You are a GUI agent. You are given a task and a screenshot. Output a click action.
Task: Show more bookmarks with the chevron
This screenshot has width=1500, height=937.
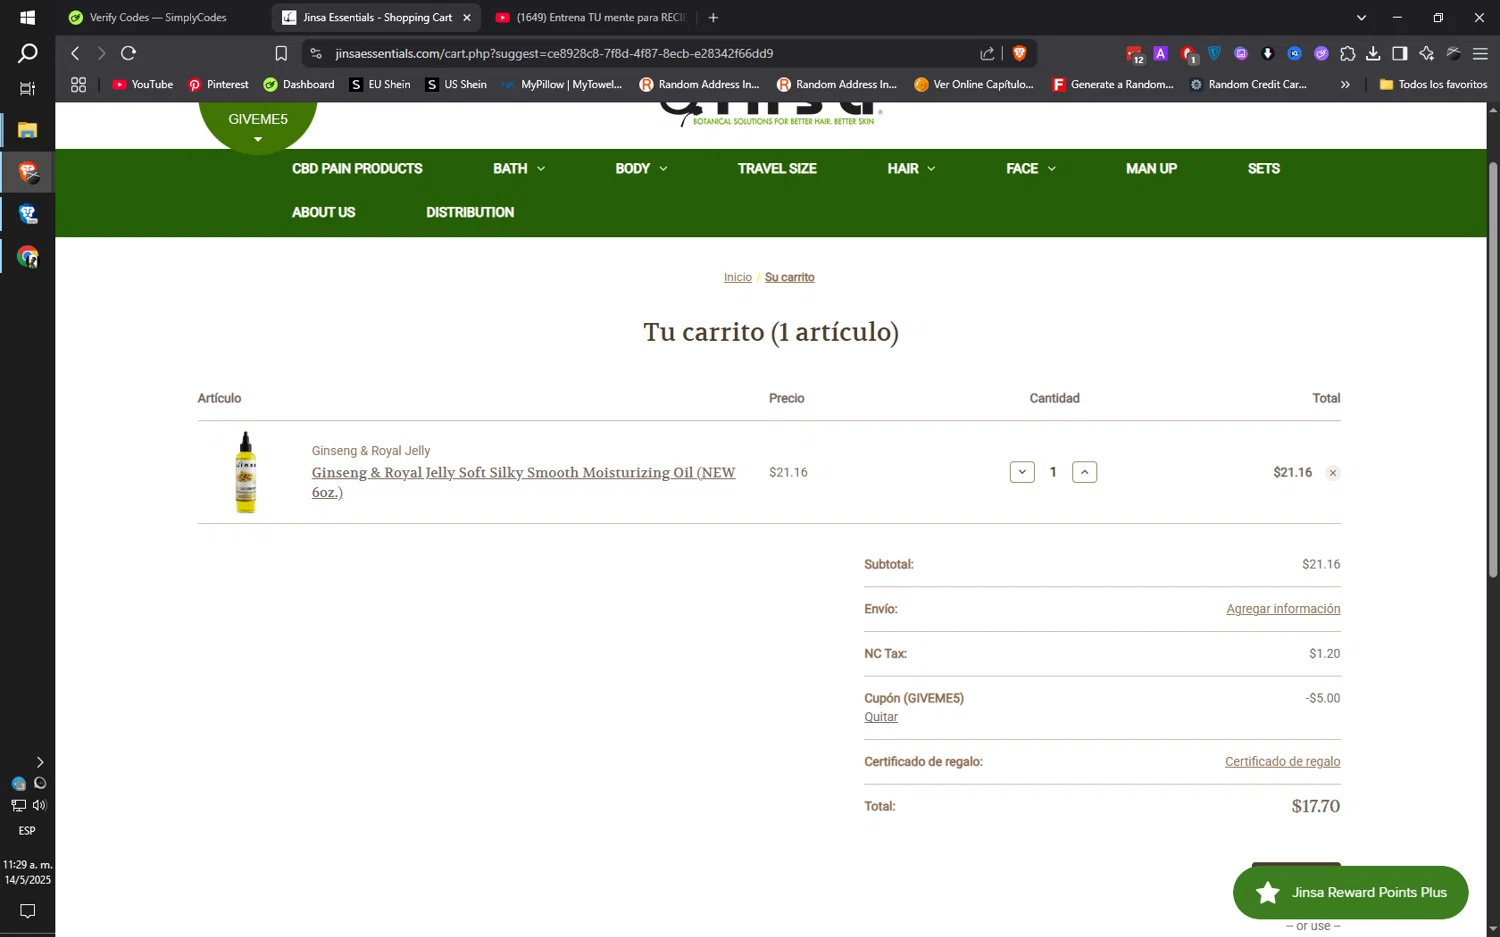1345,85
